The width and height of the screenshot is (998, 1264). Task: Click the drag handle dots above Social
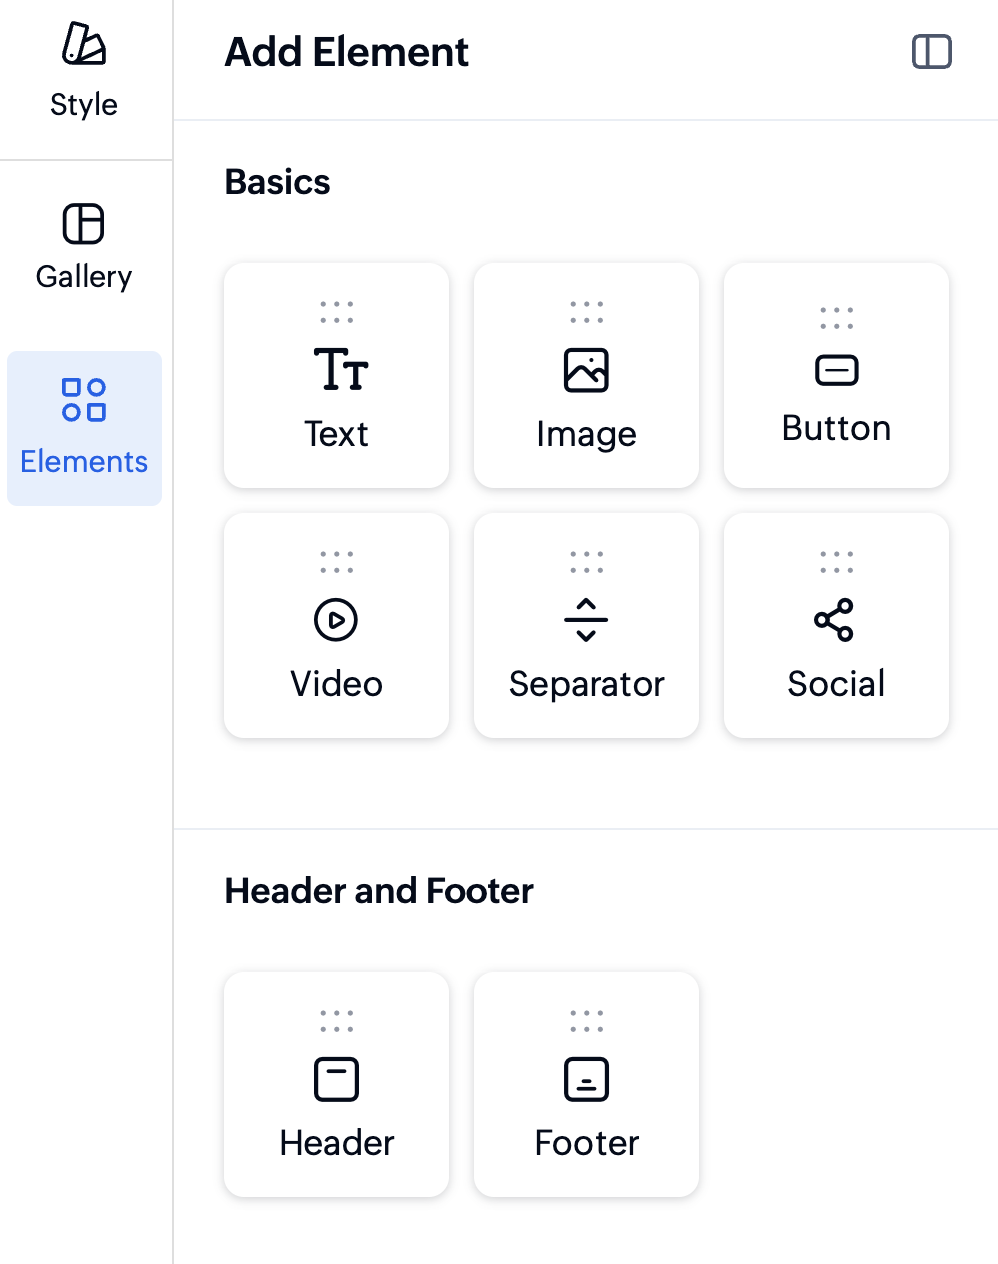click(x=836, y=562)
